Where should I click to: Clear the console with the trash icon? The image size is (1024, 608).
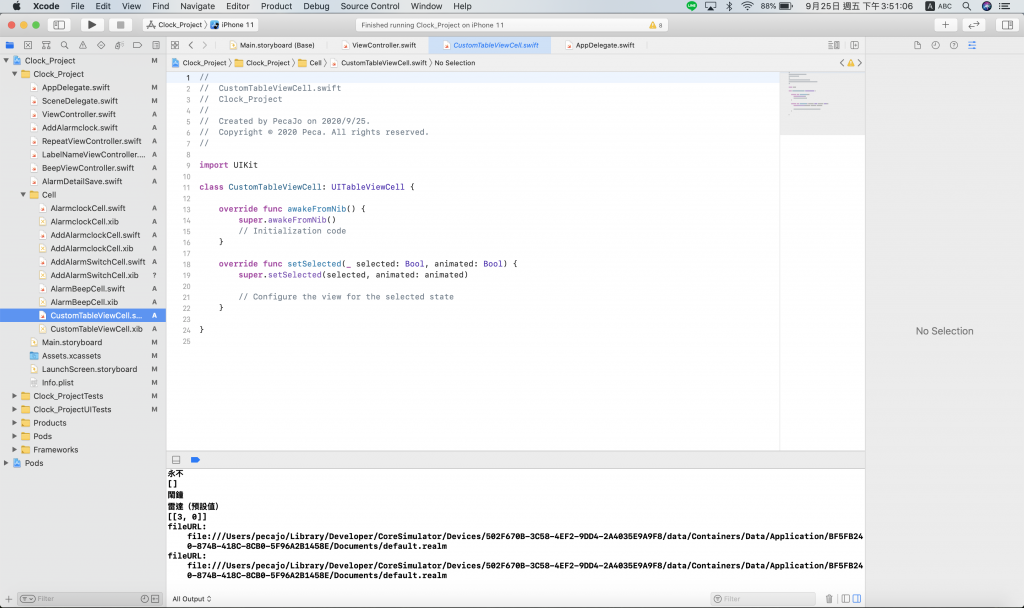[x=829, y=599]
